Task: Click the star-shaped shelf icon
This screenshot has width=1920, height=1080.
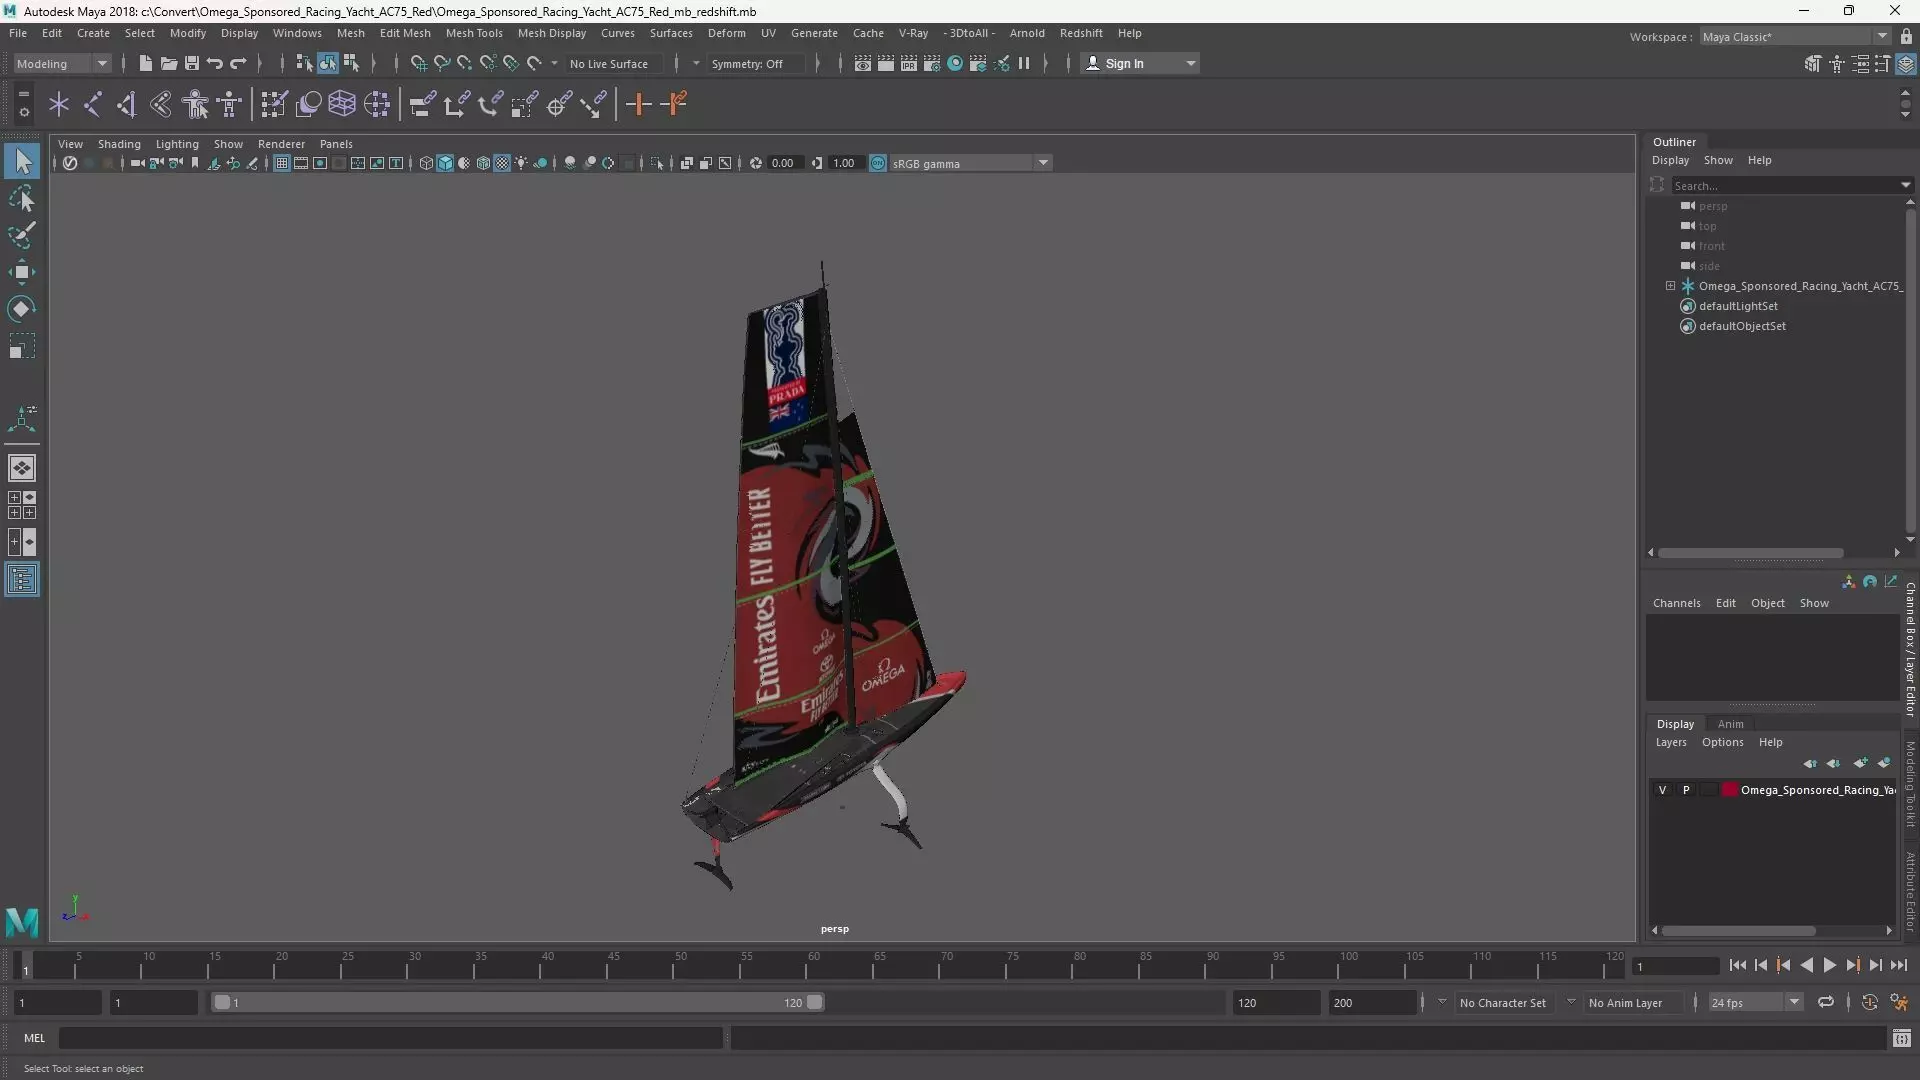Action: pyautogui.click(x=59, y=104)
